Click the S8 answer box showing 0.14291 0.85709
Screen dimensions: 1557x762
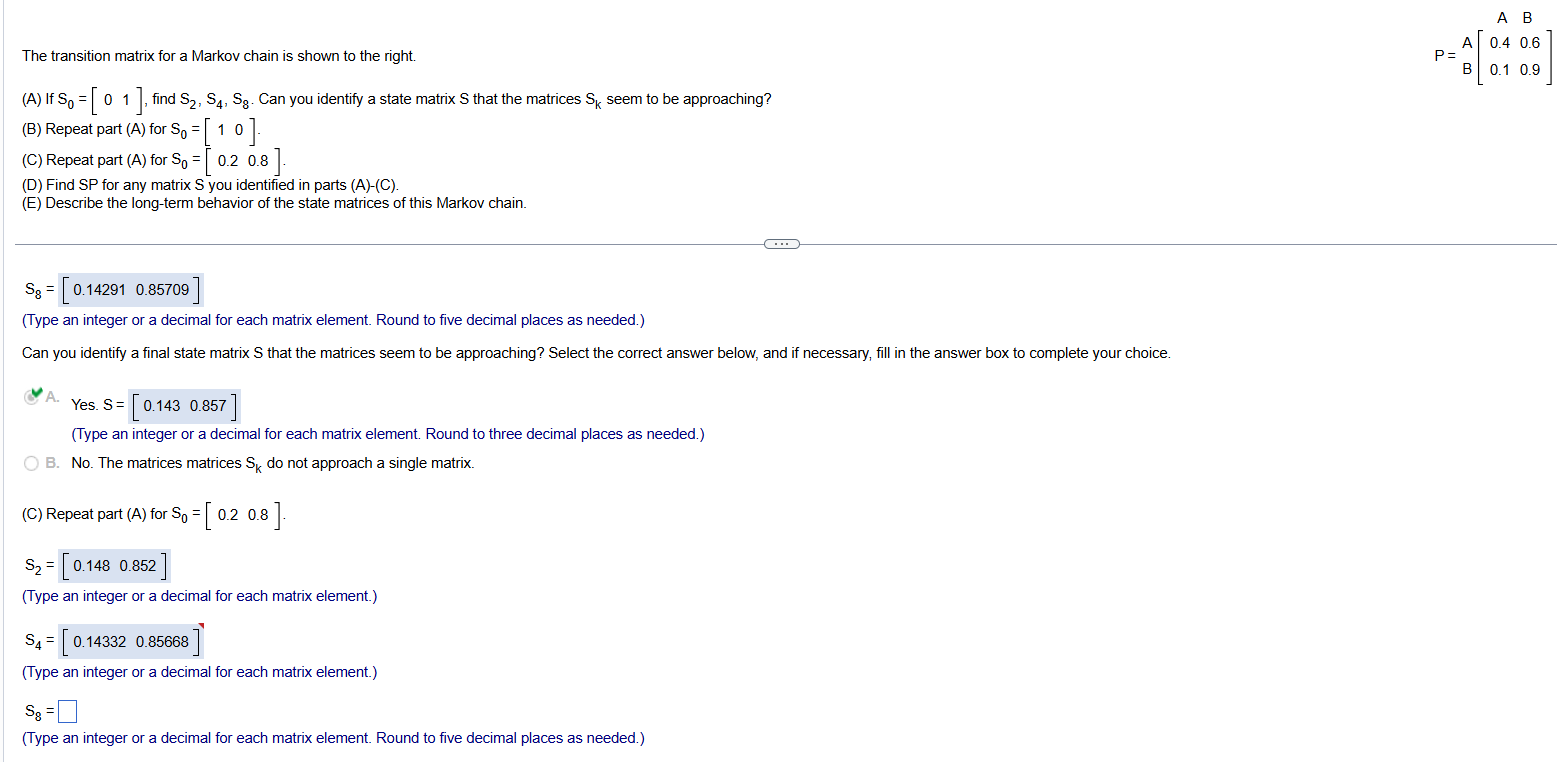(x=131, y=290)
